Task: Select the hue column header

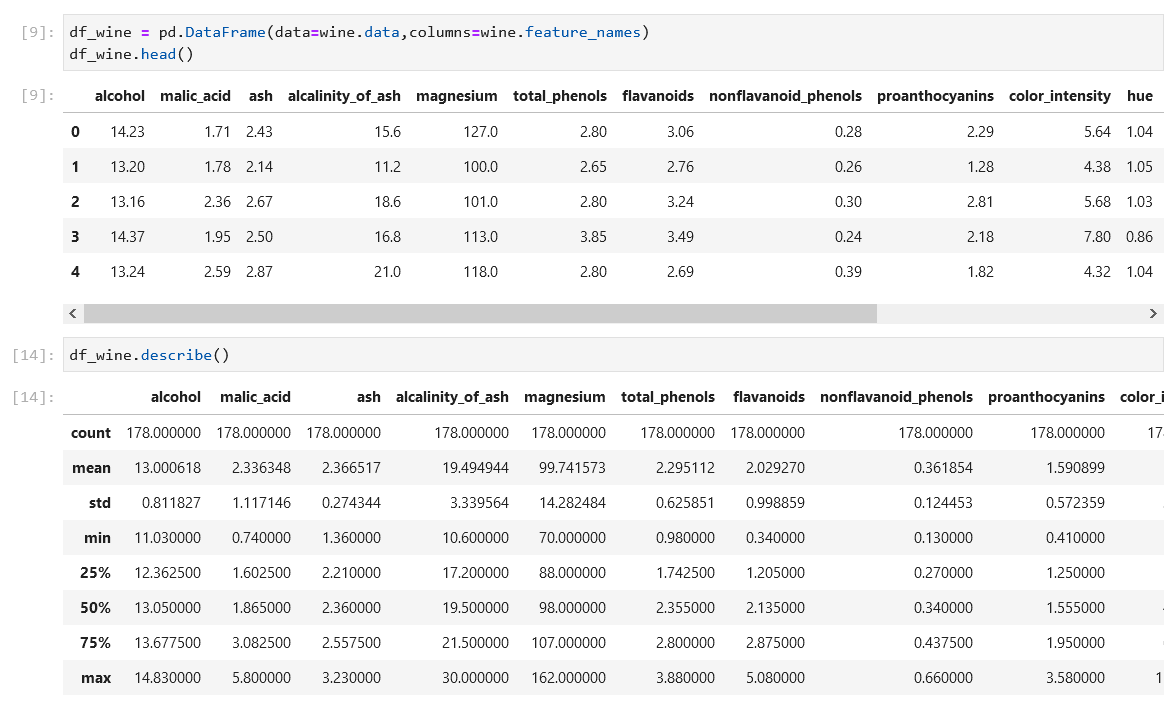Action: click(1140, 96)
